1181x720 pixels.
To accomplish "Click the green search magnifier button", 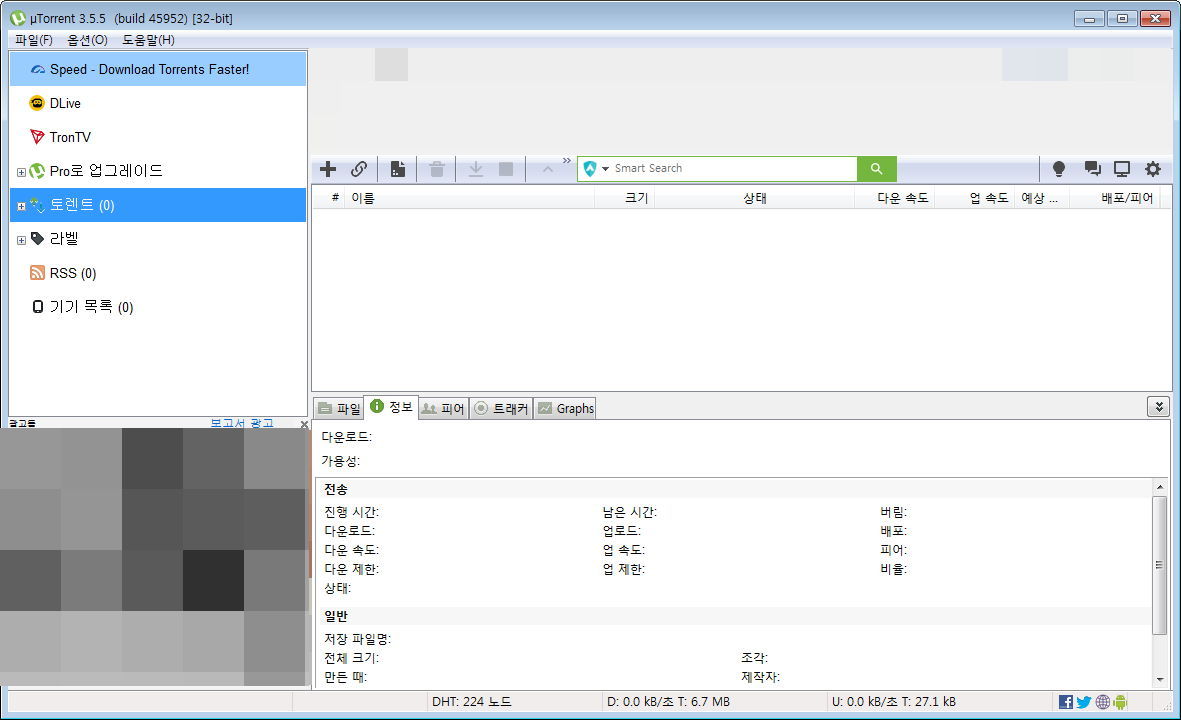I will pos(876,169).
